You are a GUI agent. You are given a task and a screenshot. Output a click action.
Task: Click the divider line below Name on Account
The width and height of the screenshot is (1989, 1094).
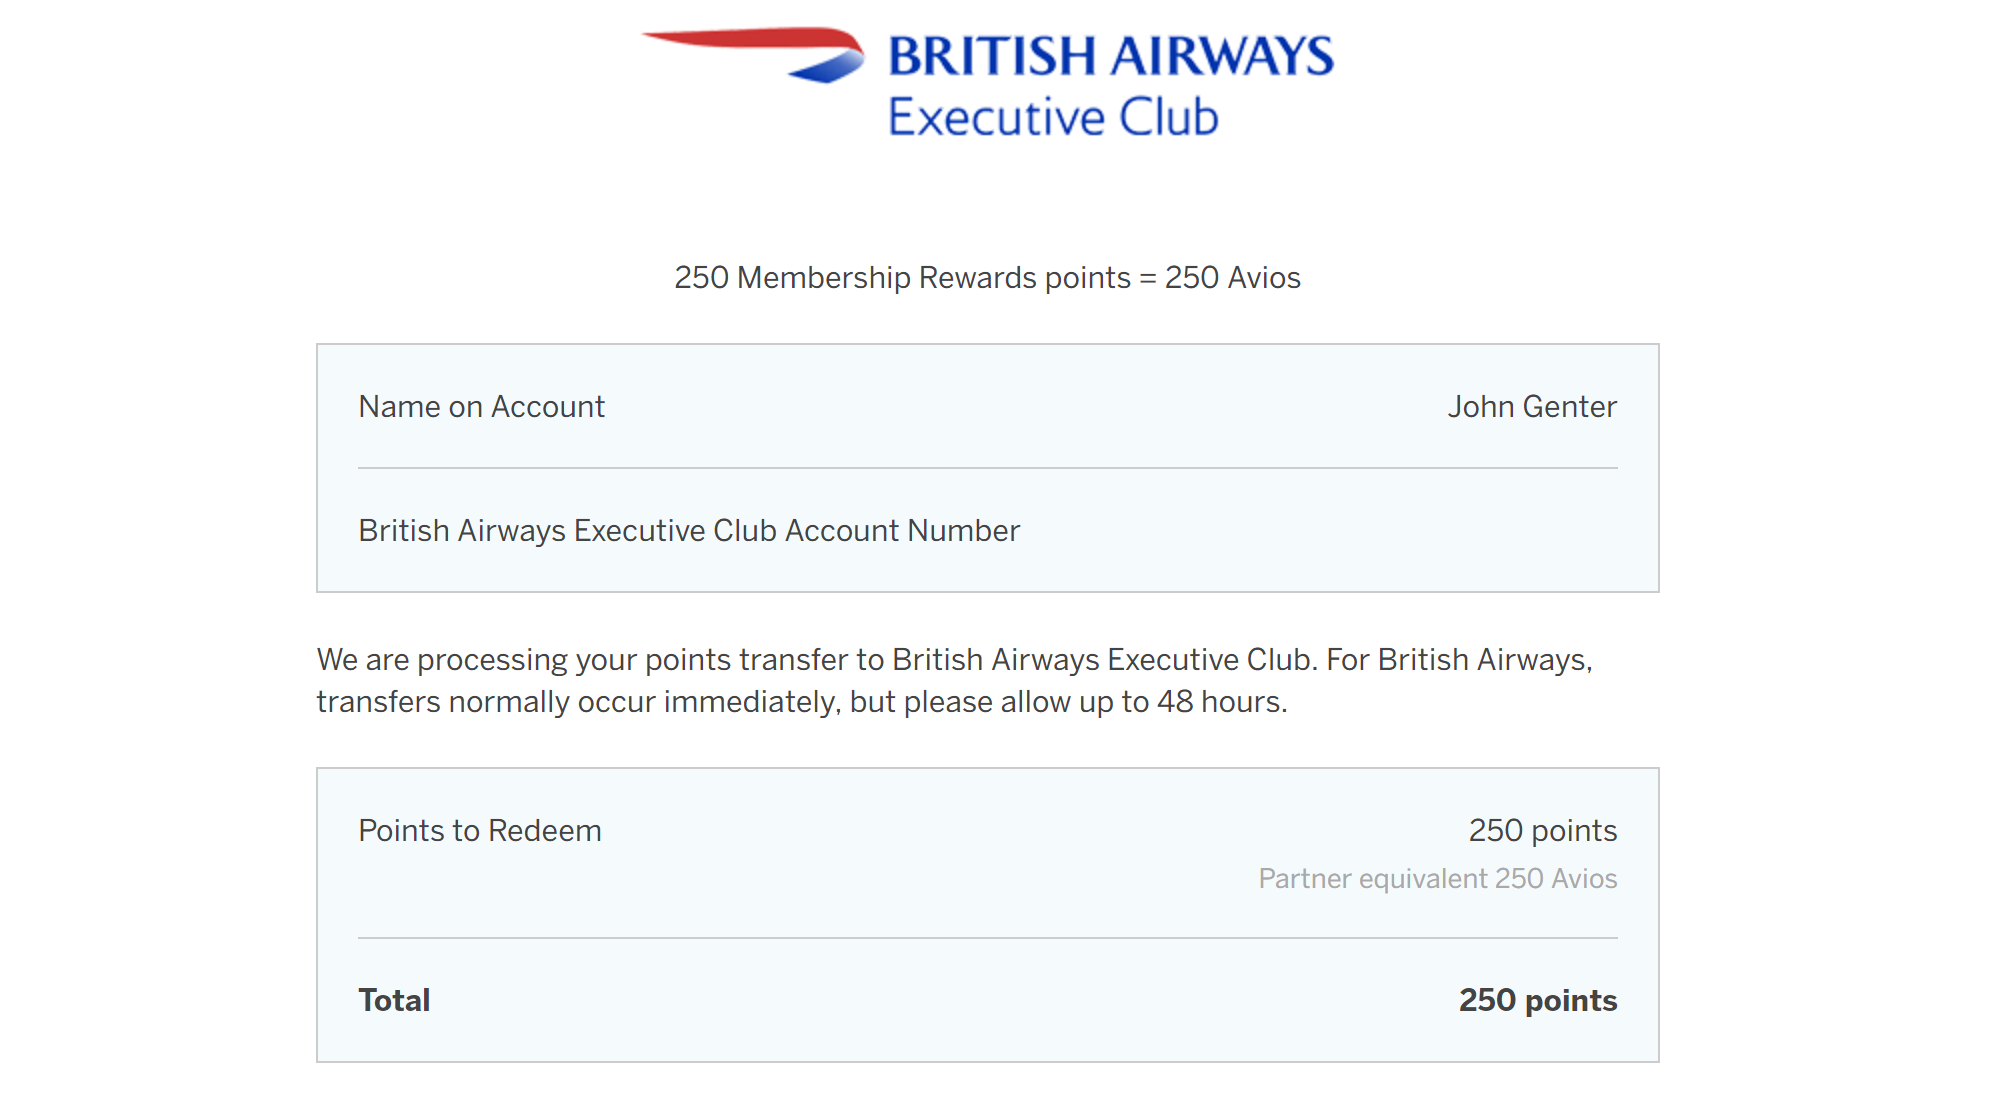987,468
